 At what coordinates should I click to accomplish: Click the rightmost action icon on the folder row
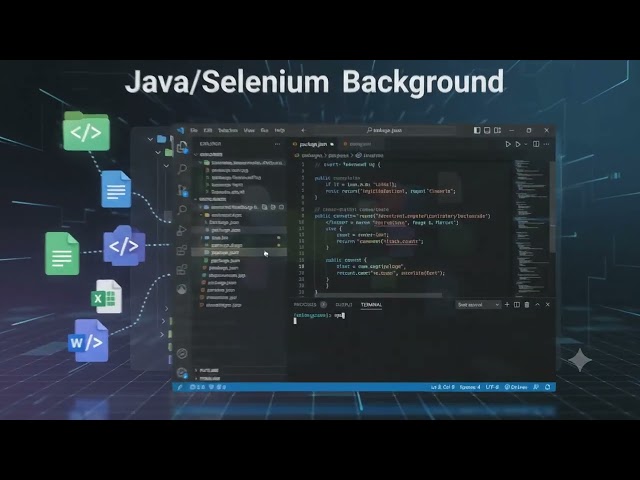[x=281, y=207]
